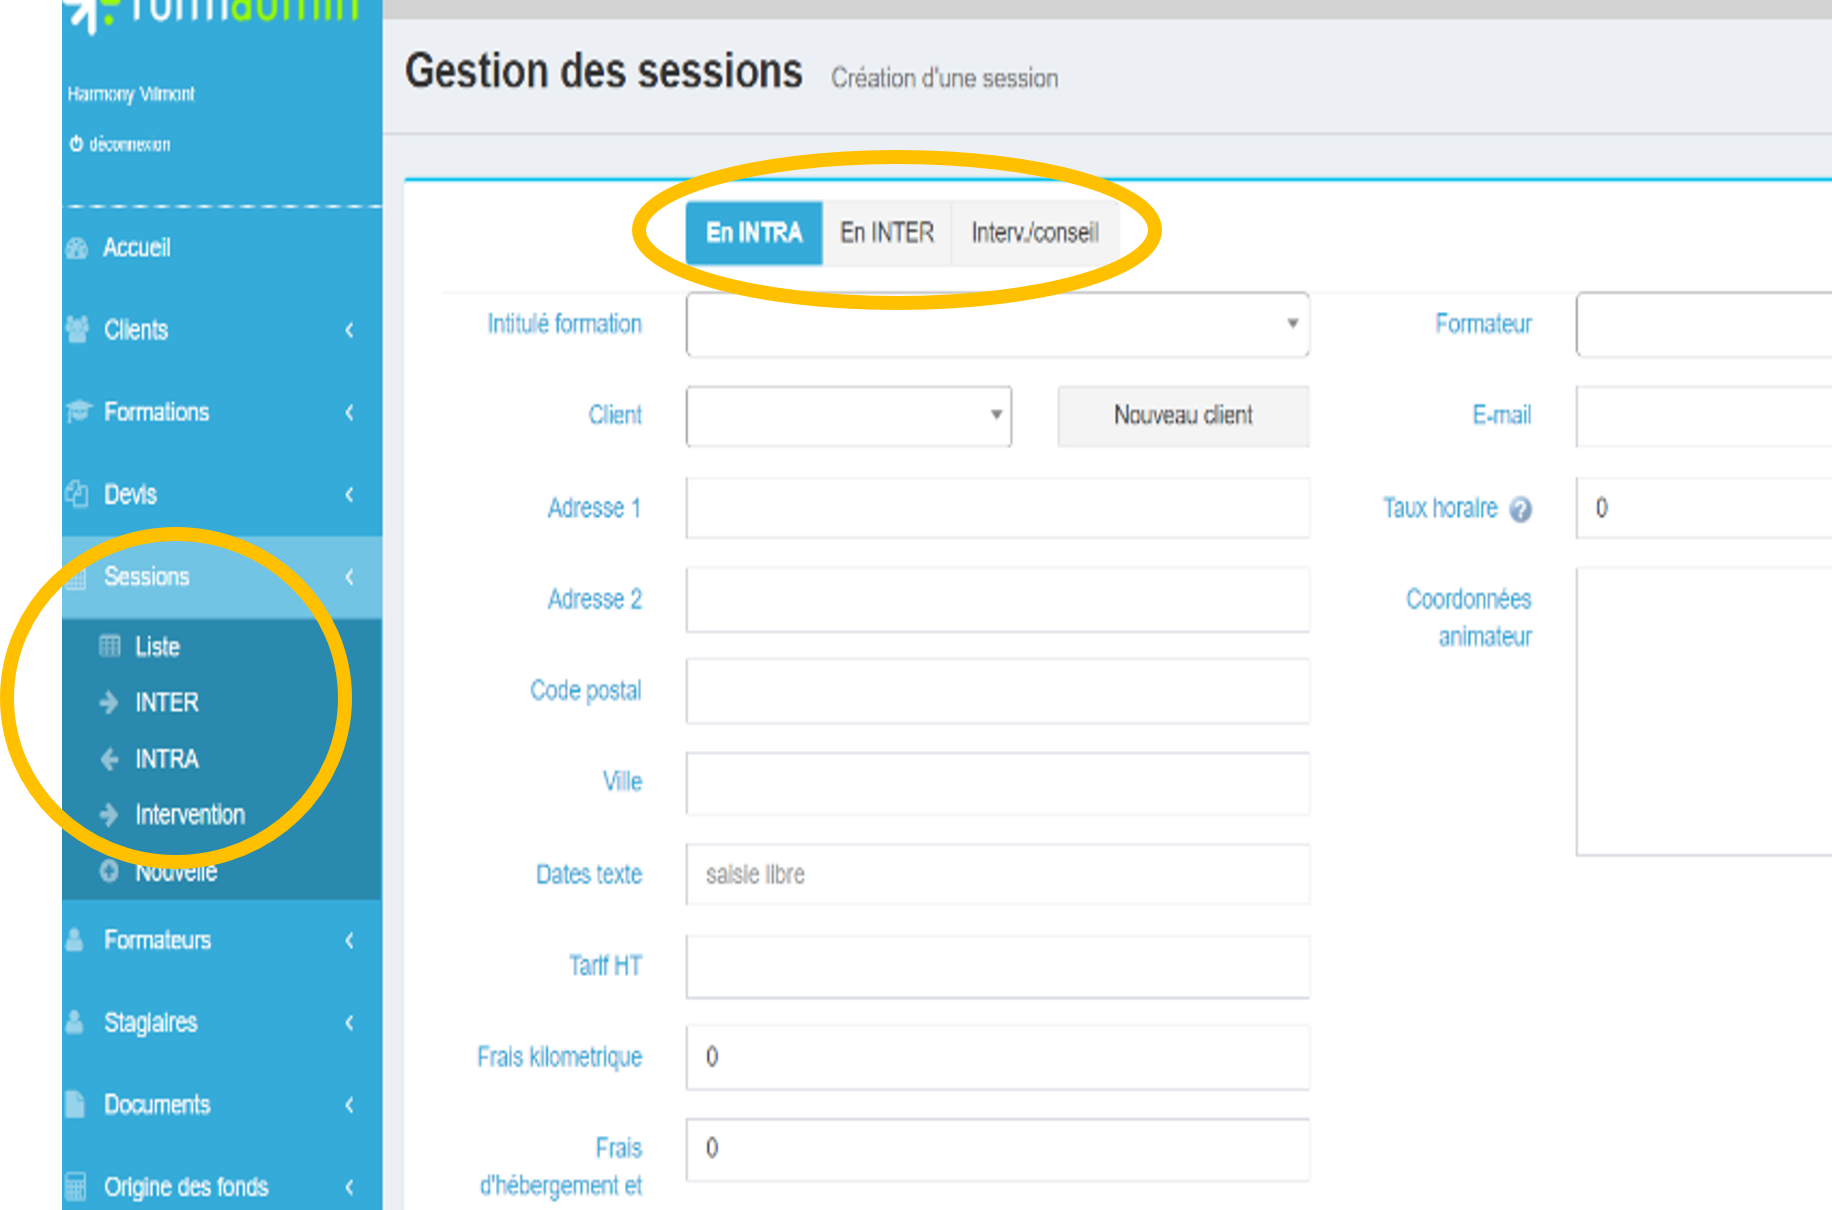Click the Accueil palette icon in sidebar
Viewport: 1832px width, 1210px height.
point(77,248)
